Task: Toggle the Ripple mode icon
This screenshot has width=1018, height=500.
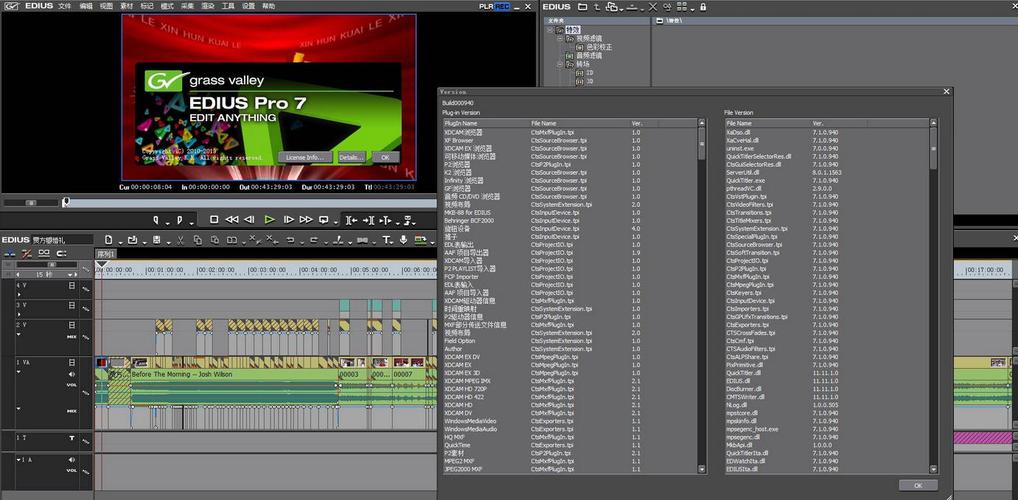Action: click(27, 253)
